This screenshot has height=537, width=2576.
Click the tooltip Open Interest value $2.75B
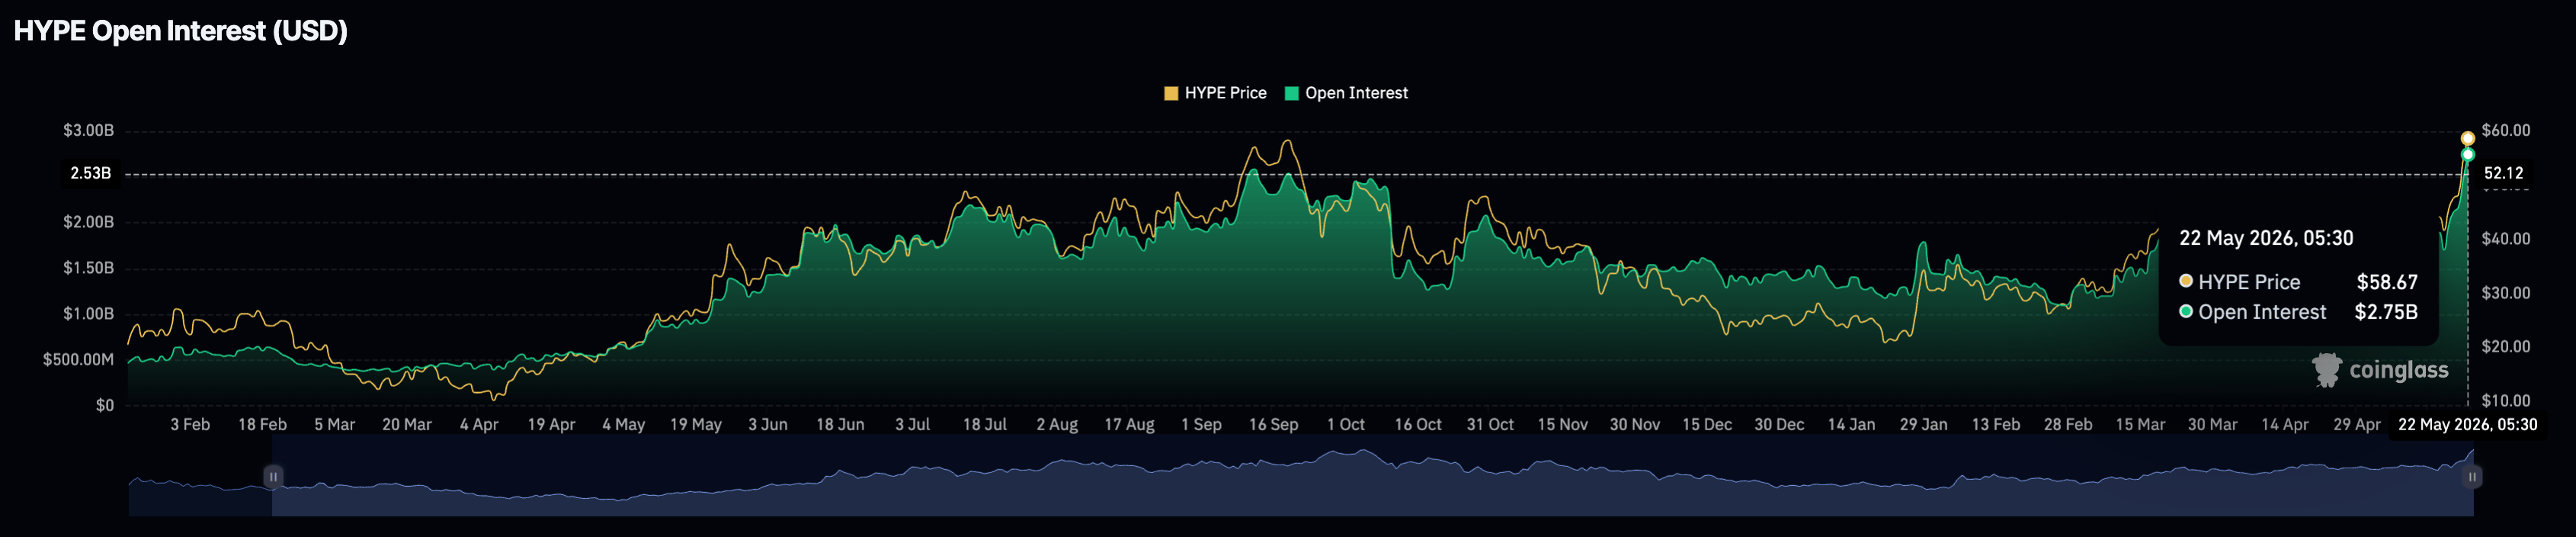point(2386,313)
